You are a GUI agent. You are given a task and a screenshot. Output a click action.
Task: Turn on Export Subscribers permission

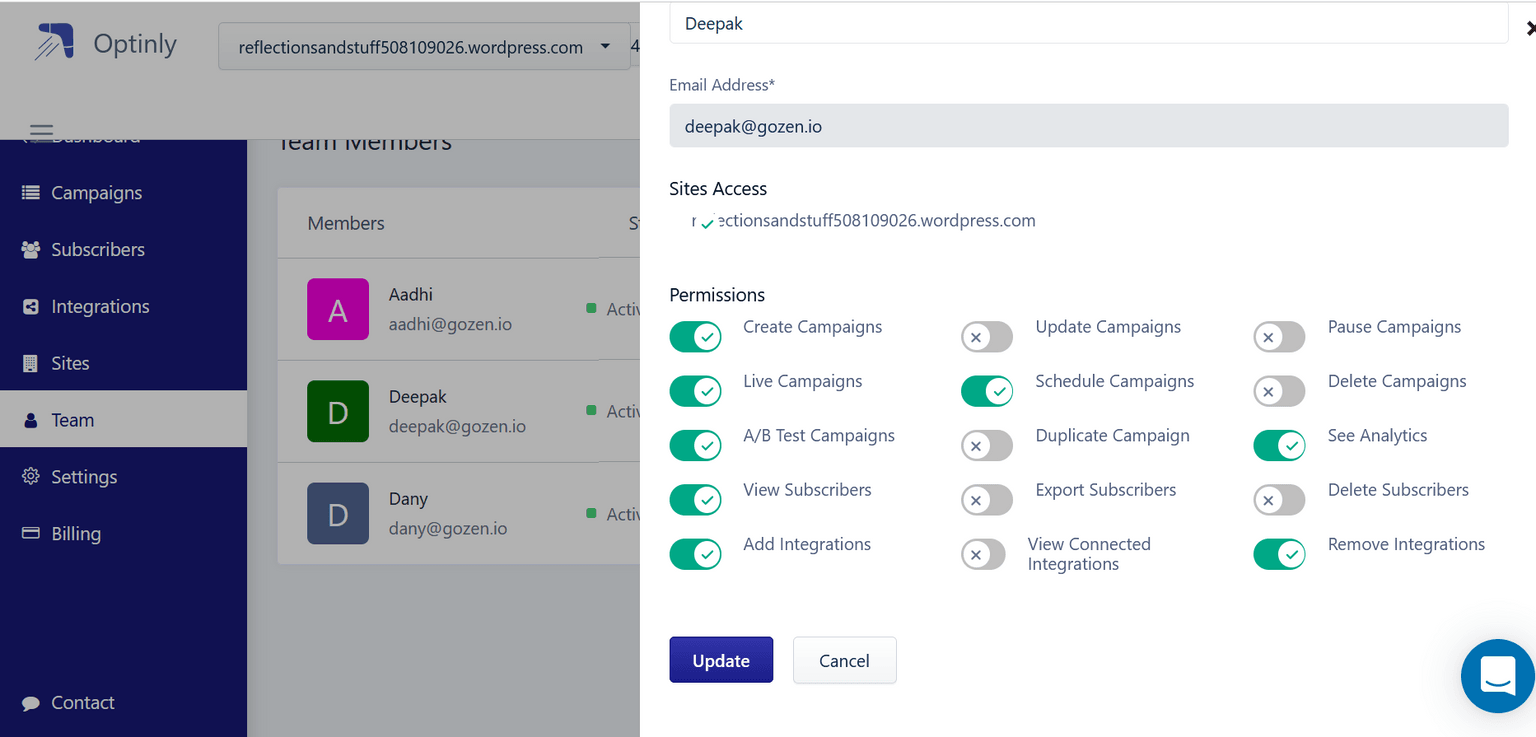coord(987,500)
